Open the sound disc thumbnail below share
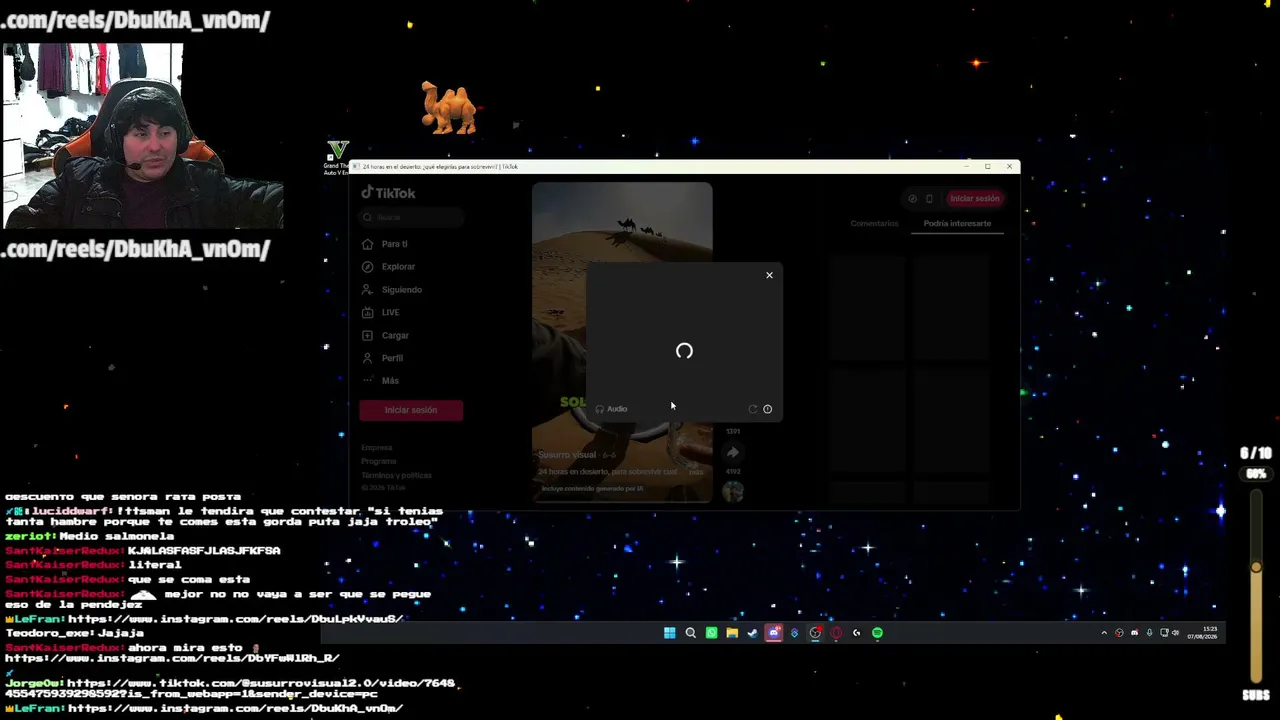 click(733, 491)
